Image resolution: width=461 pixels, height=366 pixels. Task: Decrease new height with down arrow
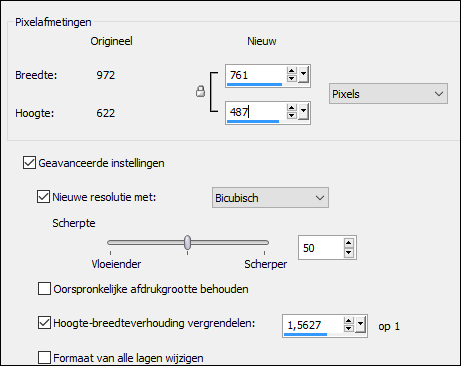tap(292, 115)
